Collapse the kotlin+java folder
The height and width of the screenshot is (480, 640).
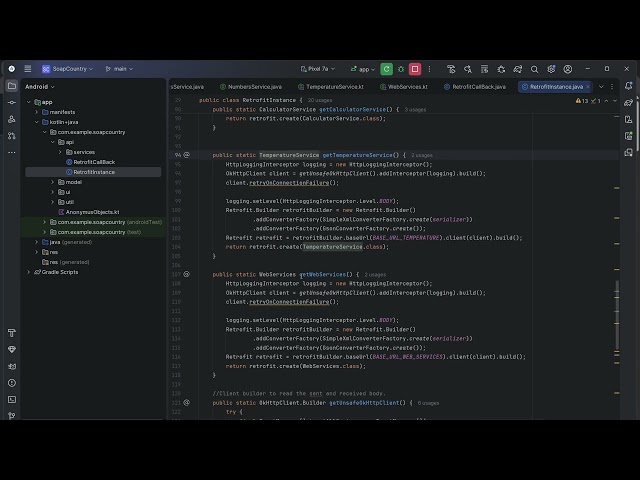(x=36, y=122)
